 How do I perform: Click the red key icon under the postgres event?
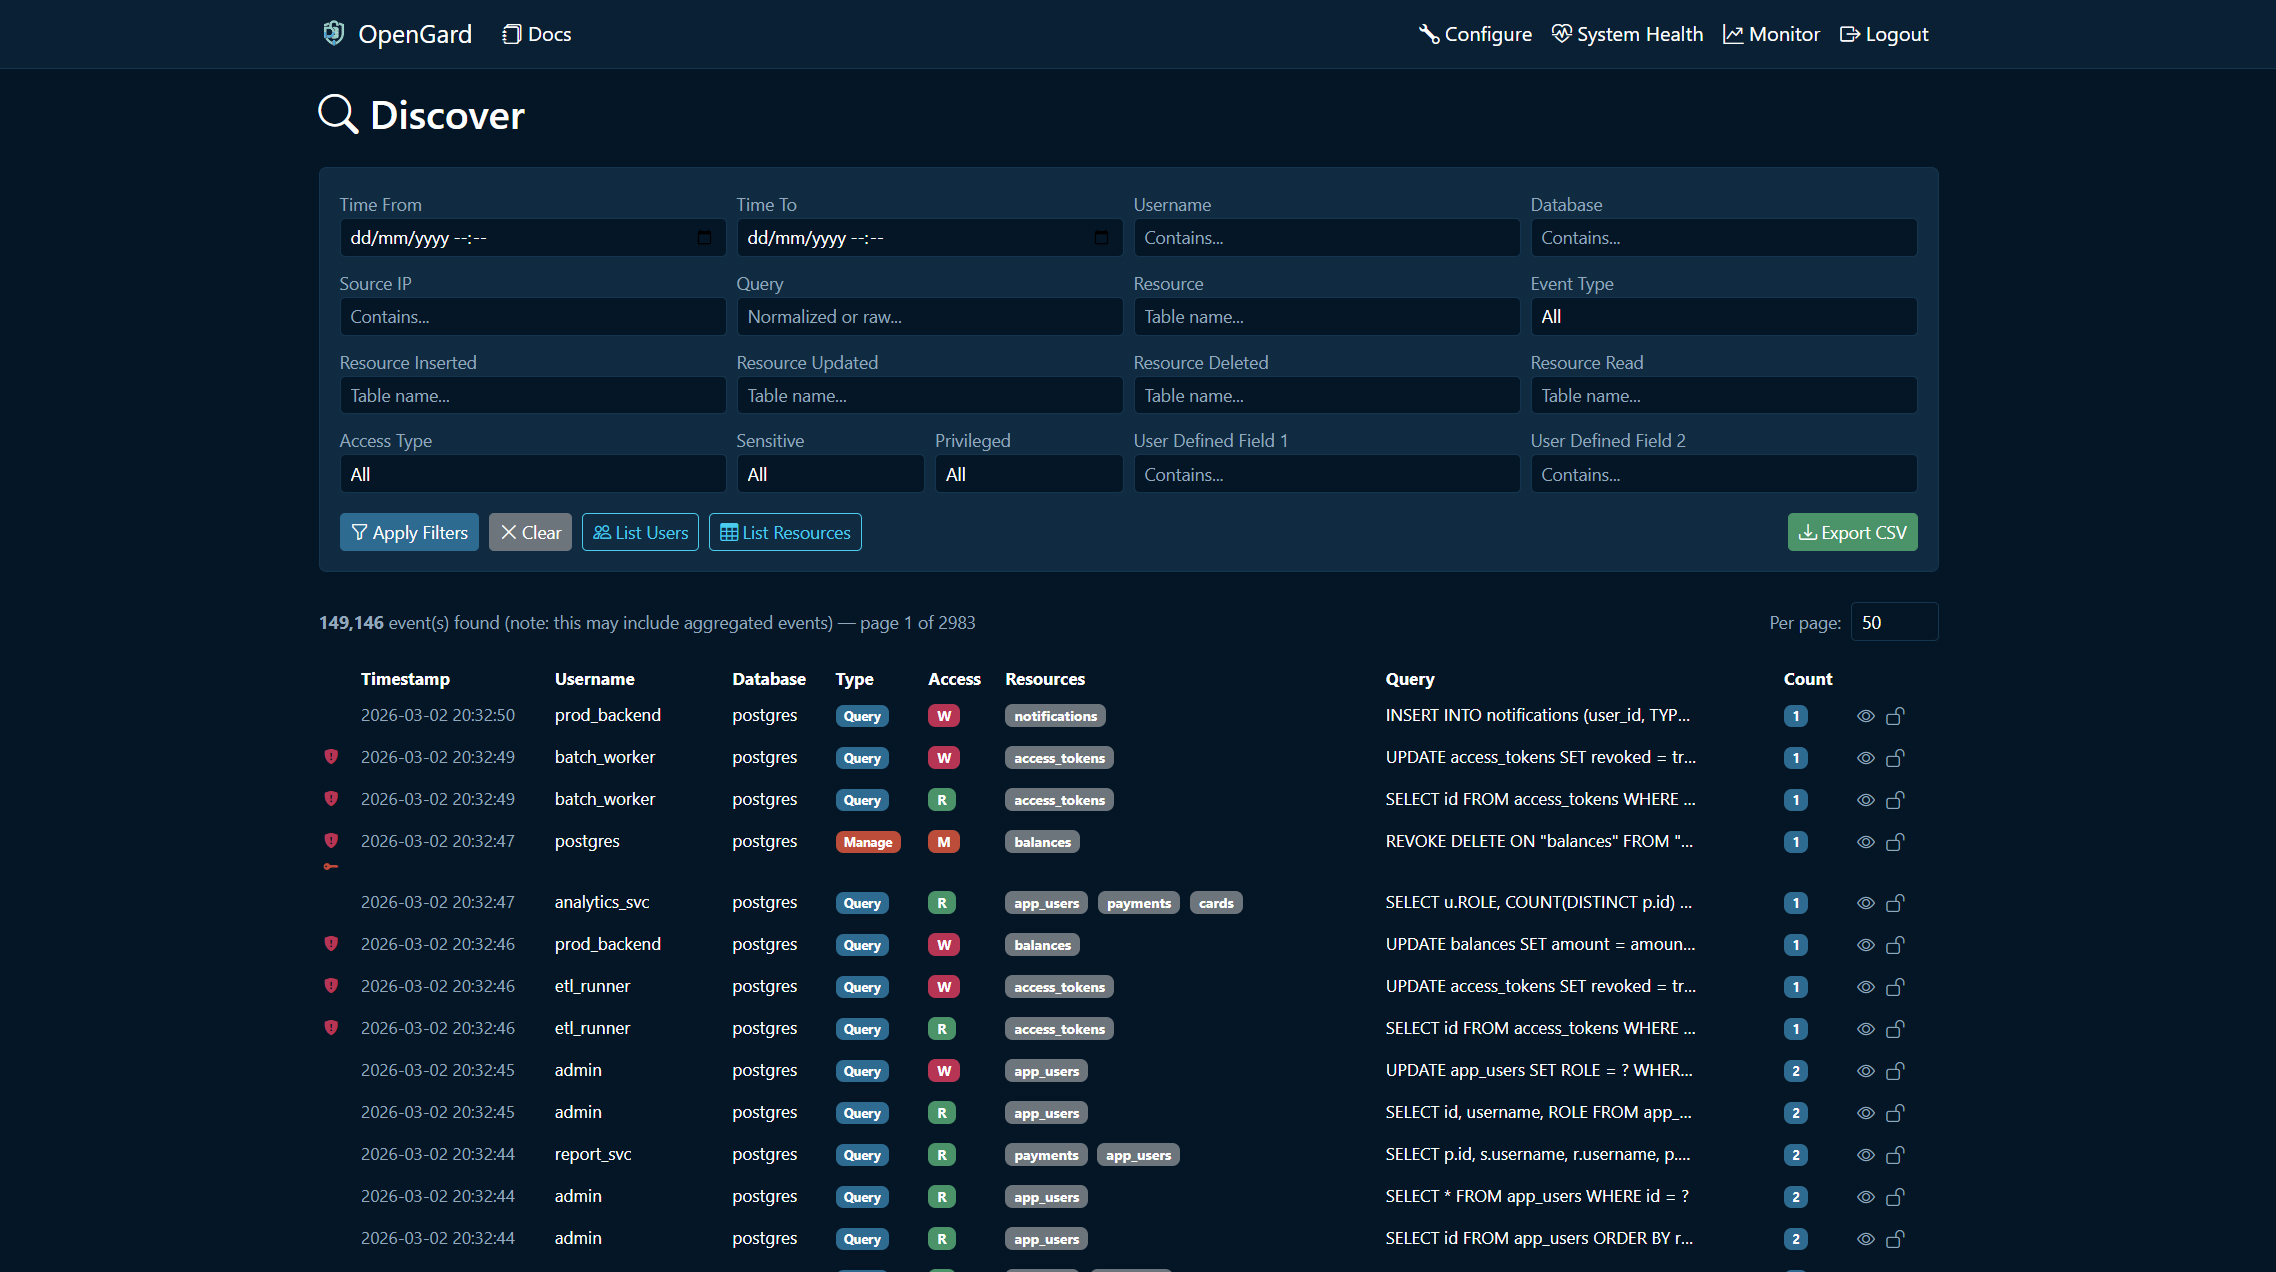331,866
